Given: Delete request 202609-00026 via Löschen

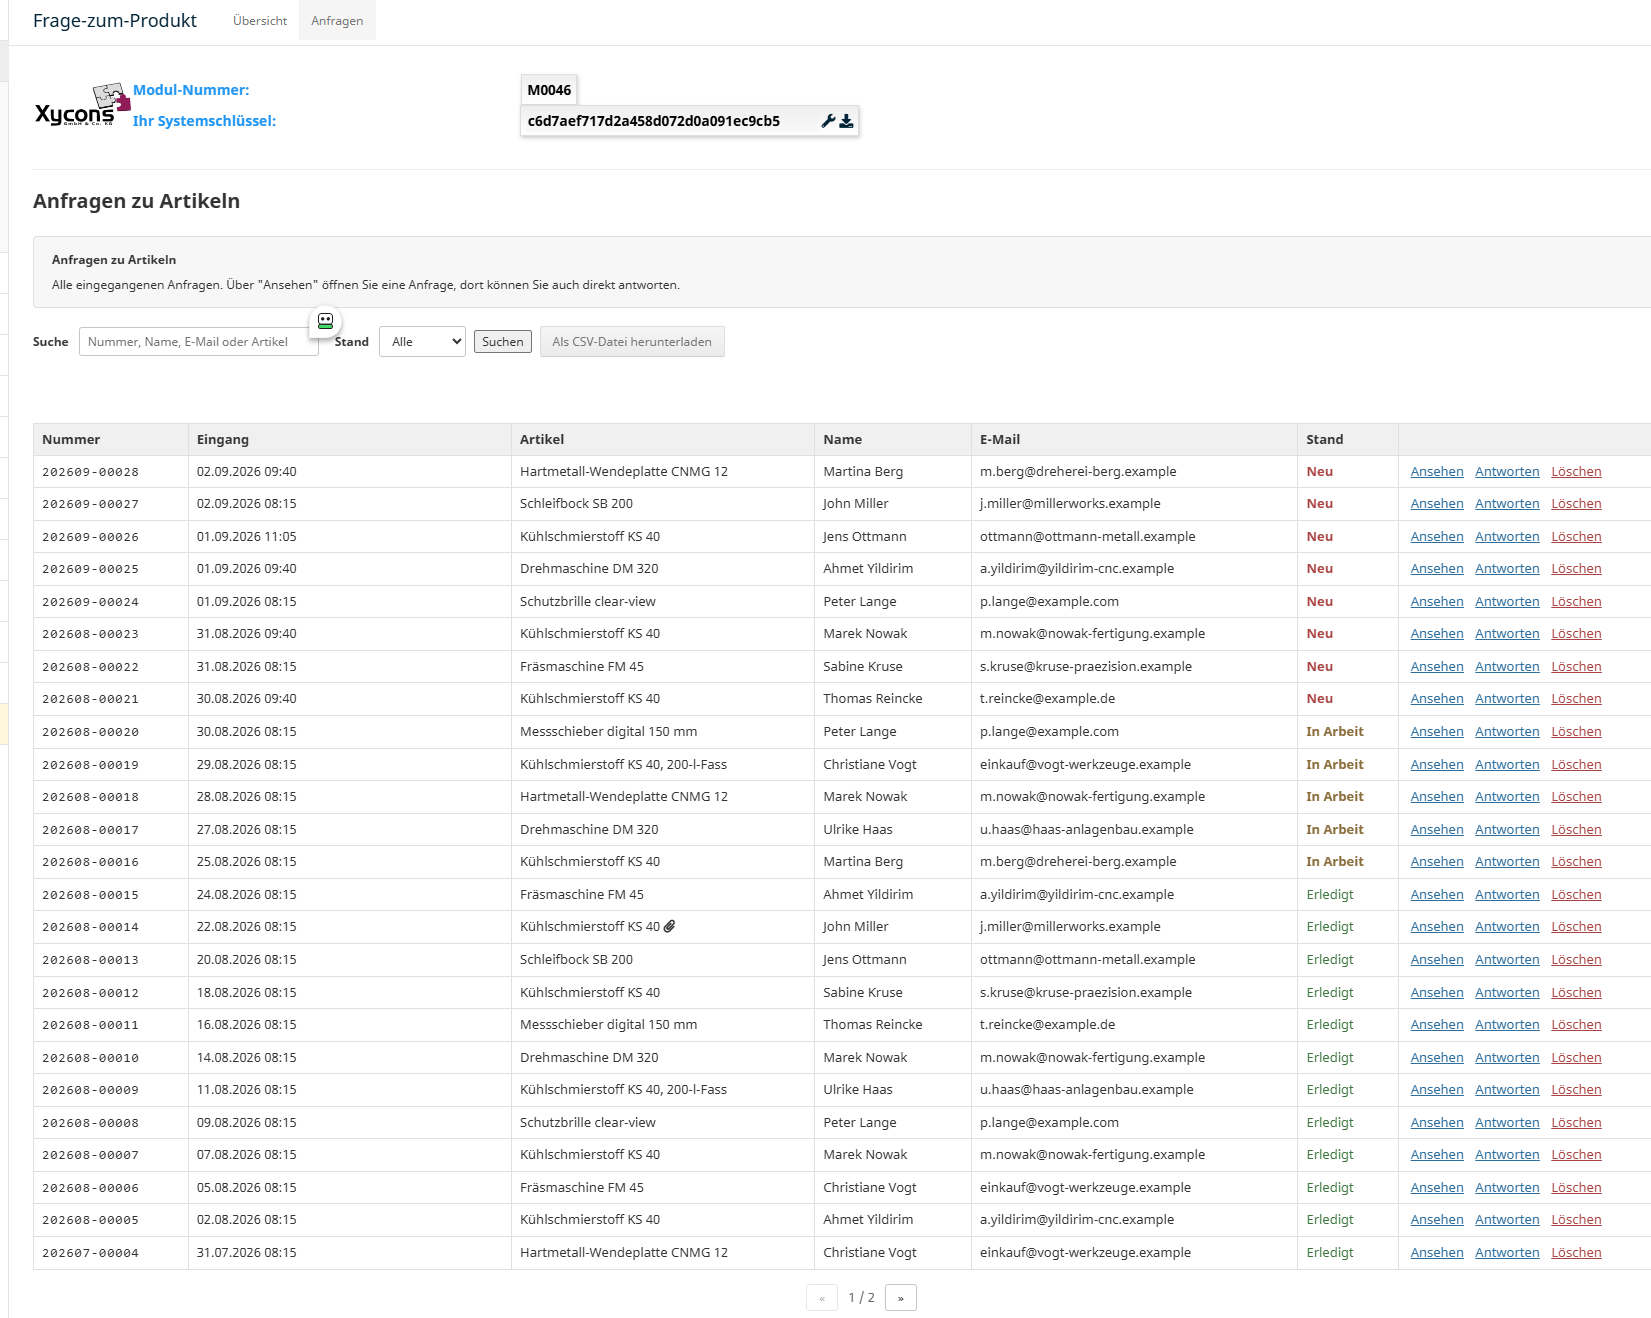Looking at the screenshot, I should (x=1576, y=537).
